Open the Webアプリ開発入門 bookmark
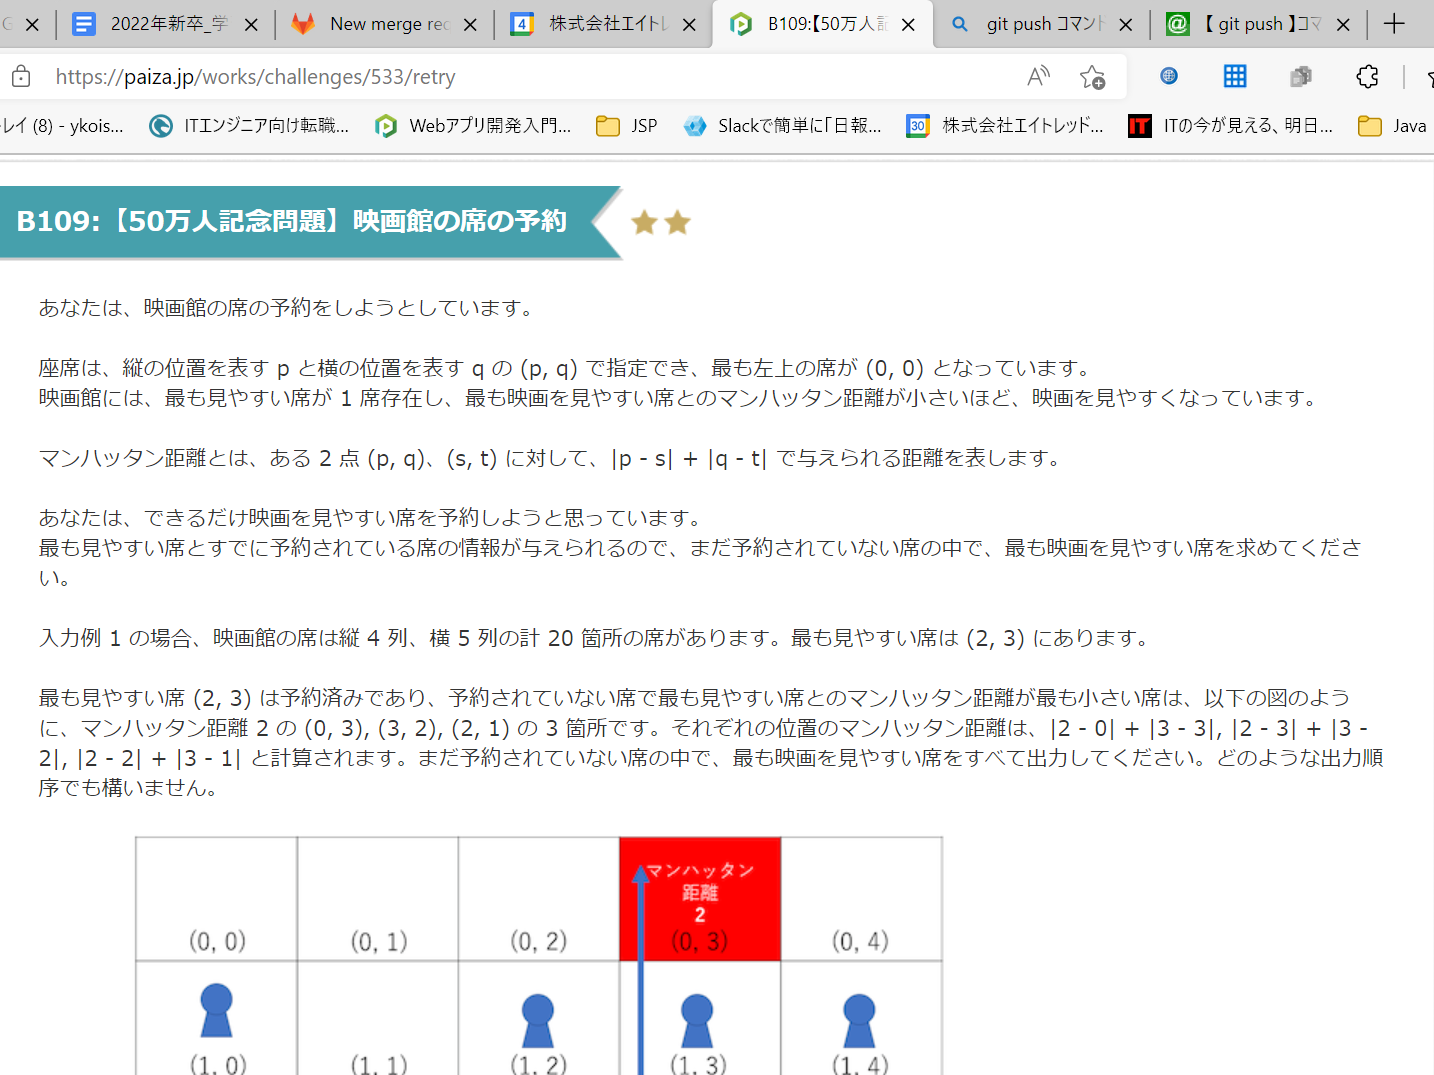Screen dimensions: 1434x1075 (474, 126)
